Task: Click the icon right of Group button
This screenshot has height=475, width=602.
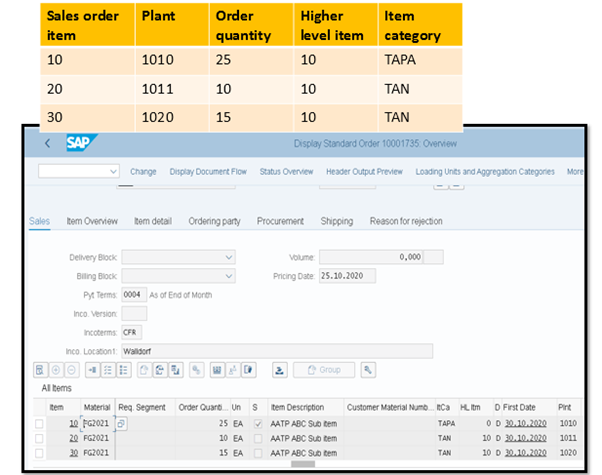Action: 369,370
